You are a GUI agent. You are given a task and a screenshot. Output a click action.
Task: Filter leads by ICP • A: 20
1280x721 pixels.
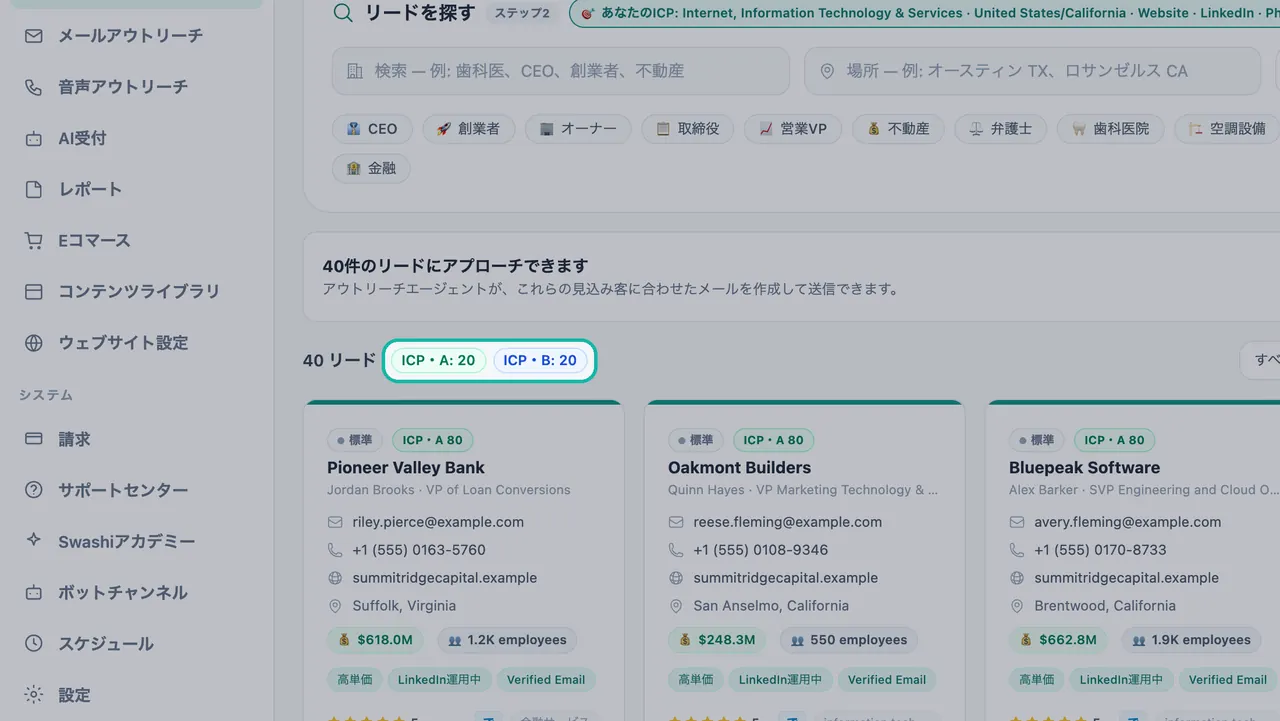438,360
